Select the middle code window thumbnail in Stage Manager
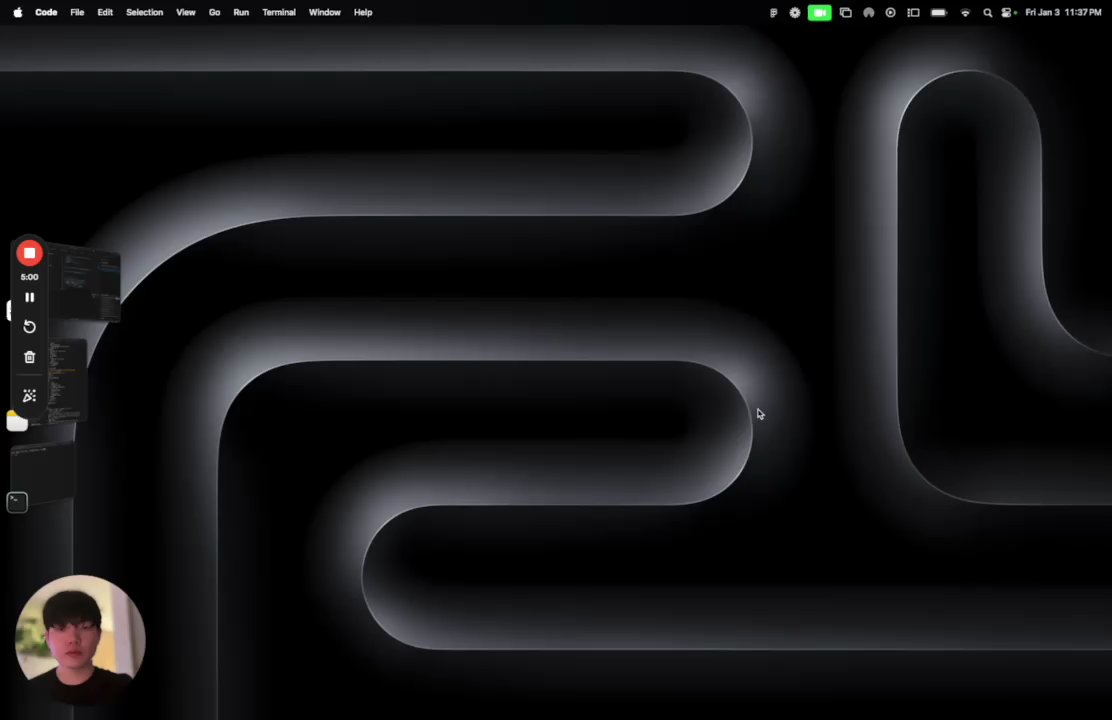The height and width of the screenshot is (720, 1112). coord(67,382)
